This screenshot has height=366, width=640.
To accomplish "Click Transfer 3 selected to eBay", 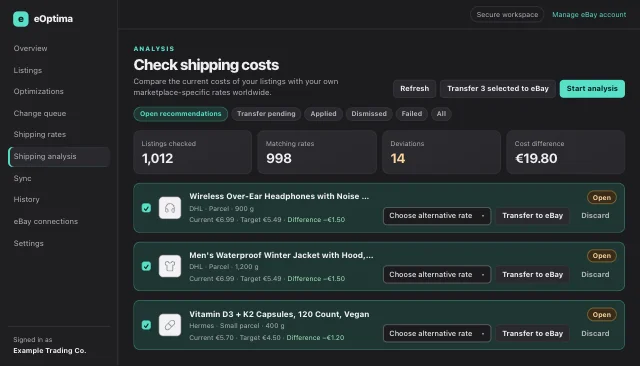I will (498, 89).
